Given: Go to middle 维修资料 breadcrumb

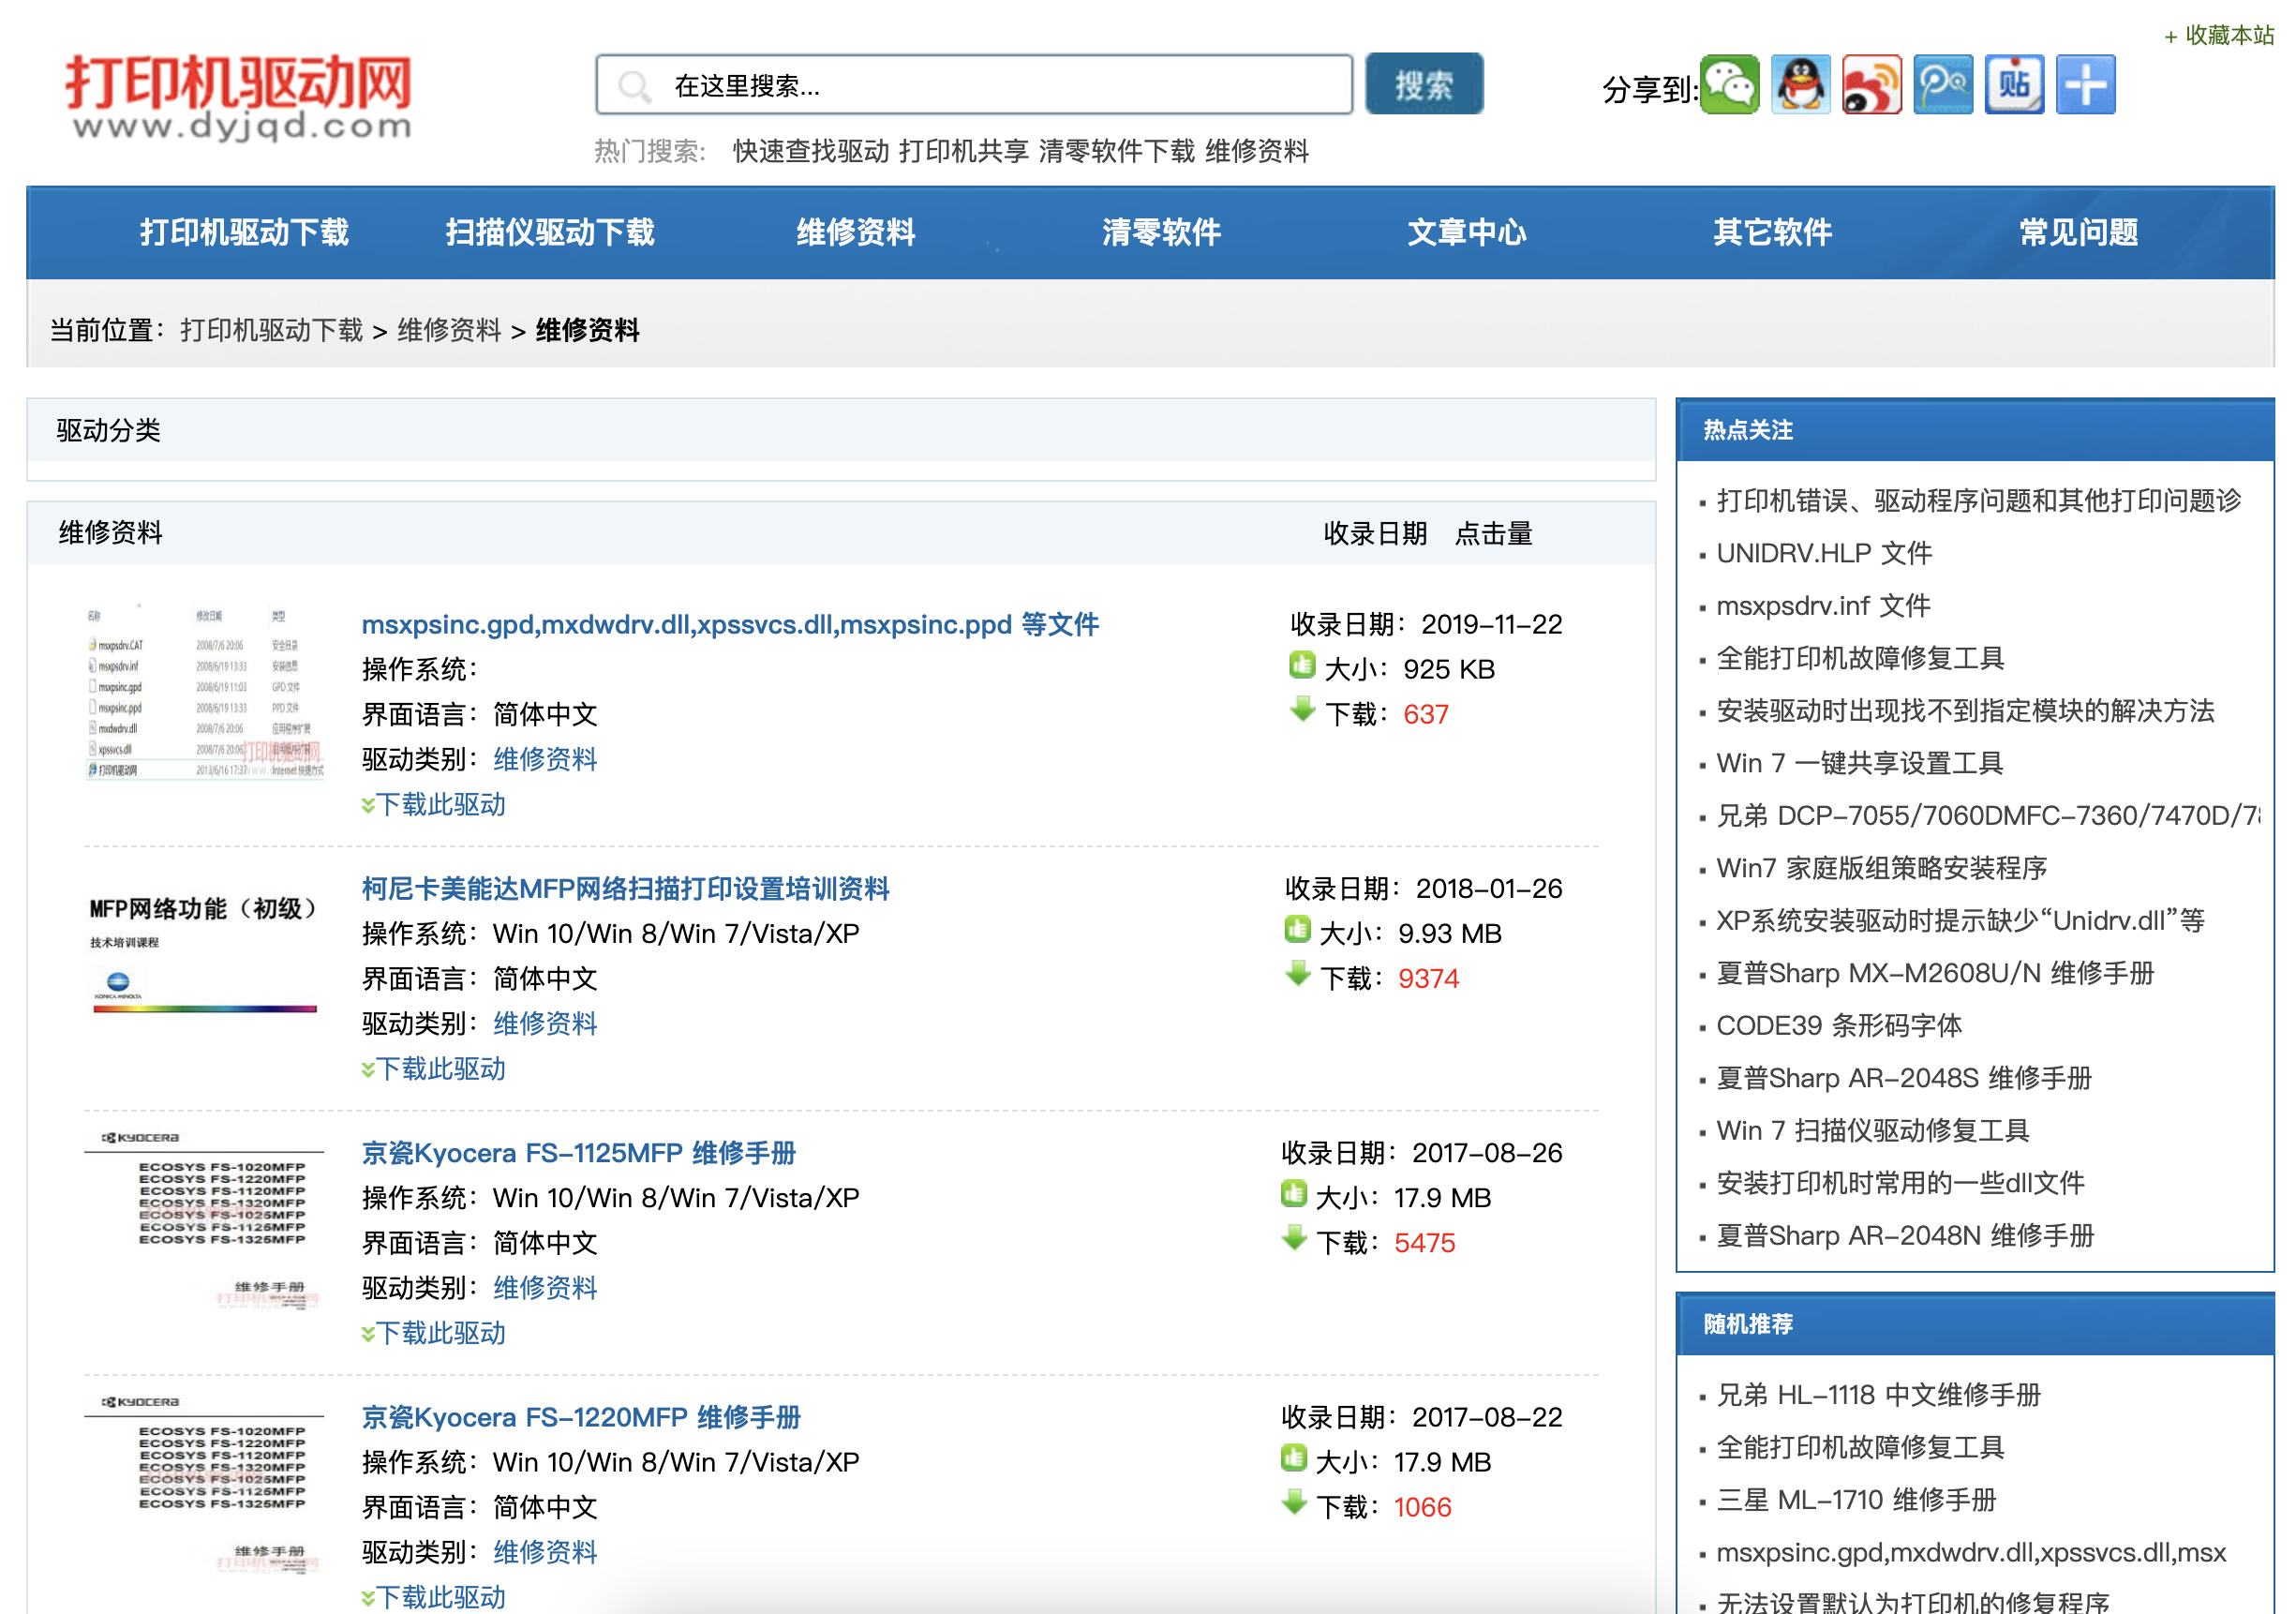Looking at the screenshot, I should point(449,330).
